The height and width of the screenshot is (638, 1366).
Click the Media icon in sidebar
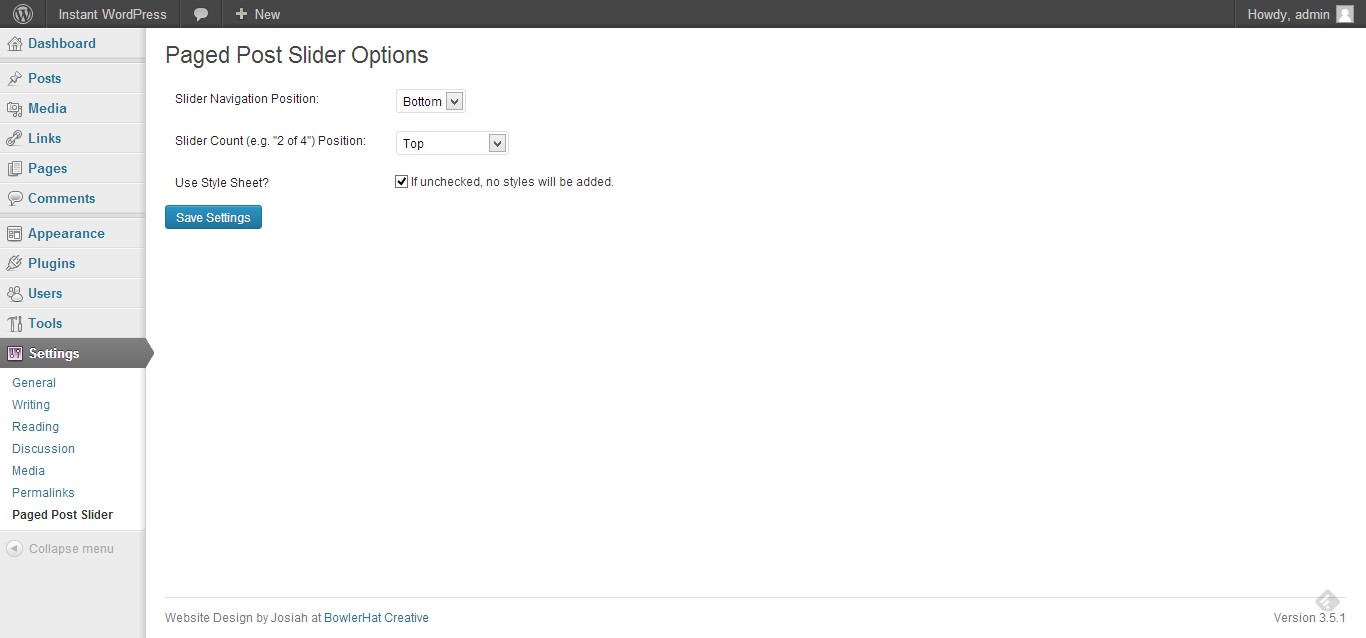[x=15, y=109]
